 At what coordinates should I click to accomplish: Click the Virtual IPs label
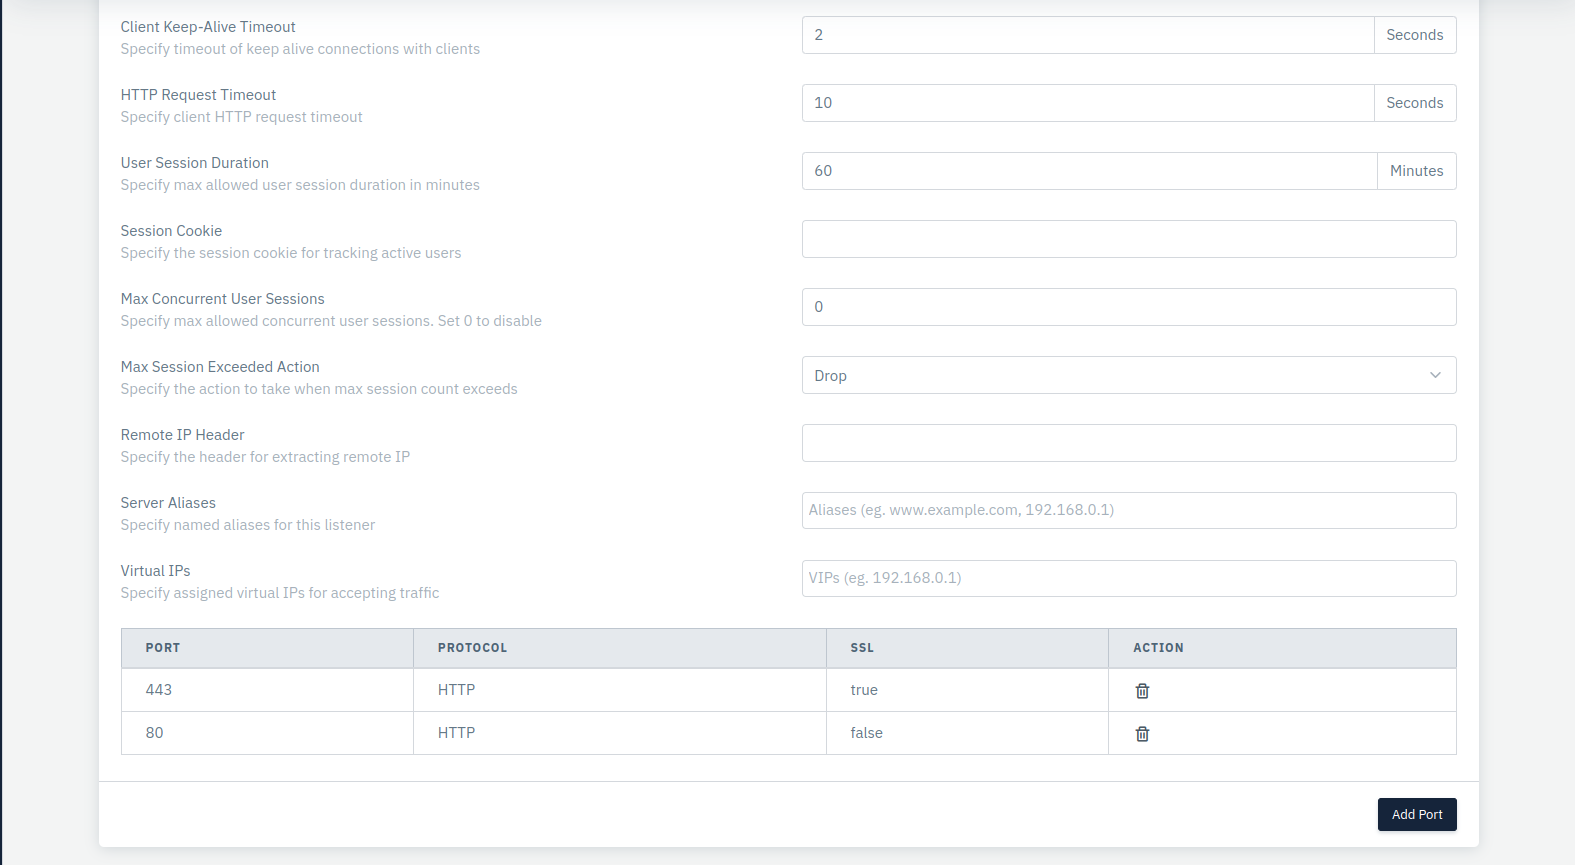pyautogui.click(x=155, y=571)
